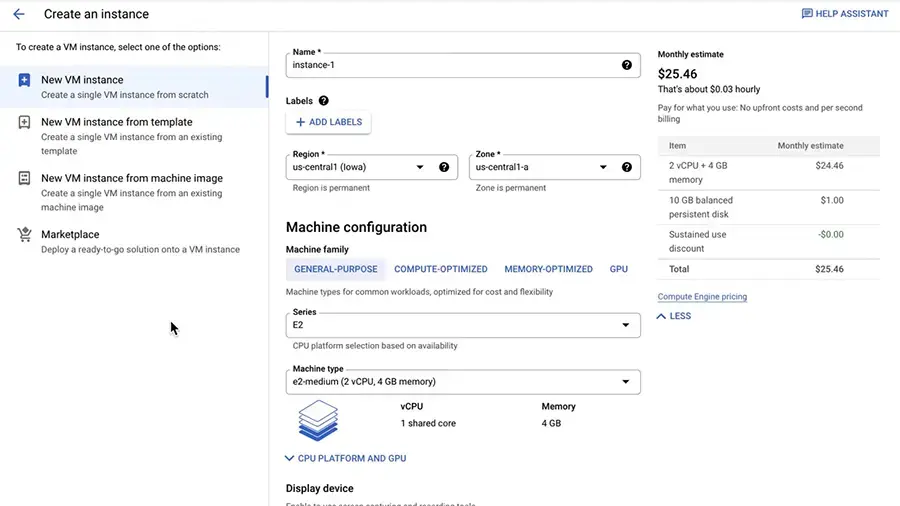Image resolution: width=900 pixels, height=506 pixels.
Task: Click the Display device heading
Action: [320, 489]
